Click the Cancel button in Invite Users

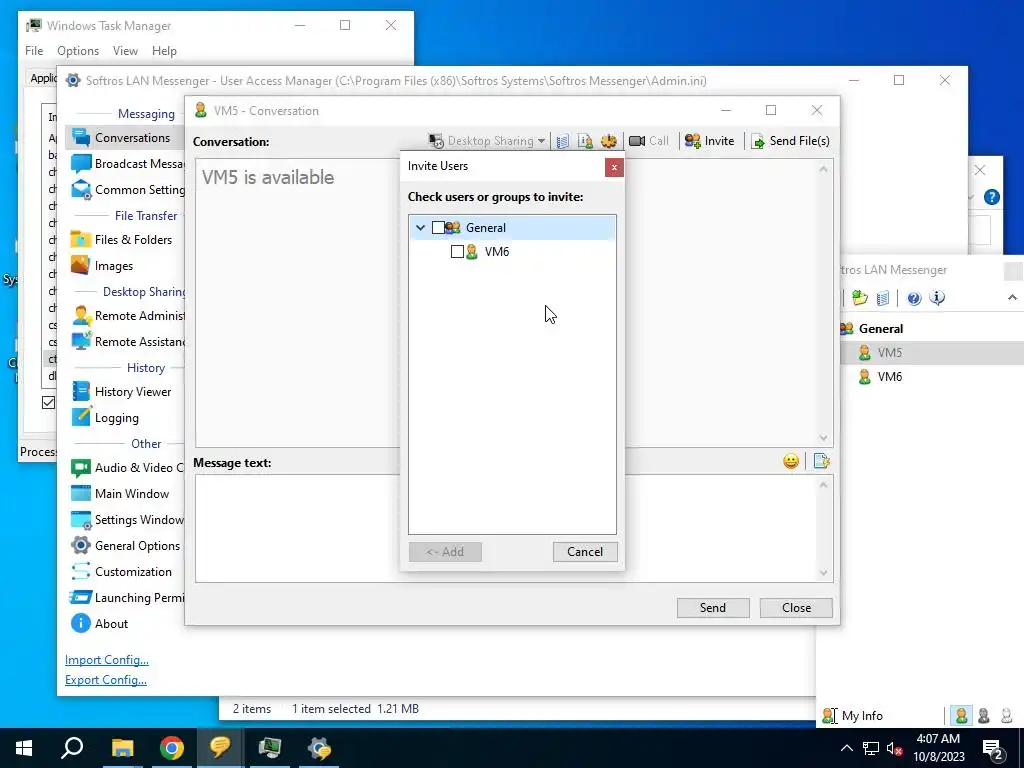584,552
